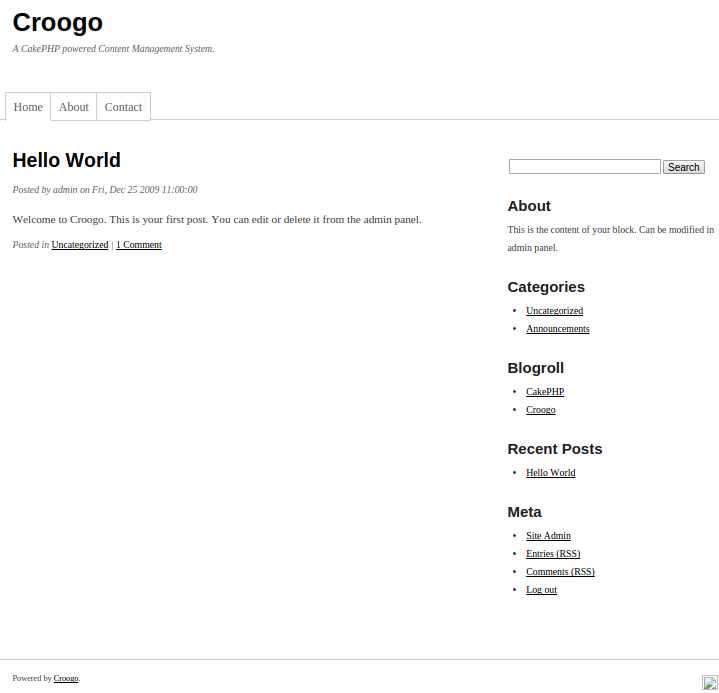
Task: Click the Categories sidebar heading
Action: pos(546,287)
